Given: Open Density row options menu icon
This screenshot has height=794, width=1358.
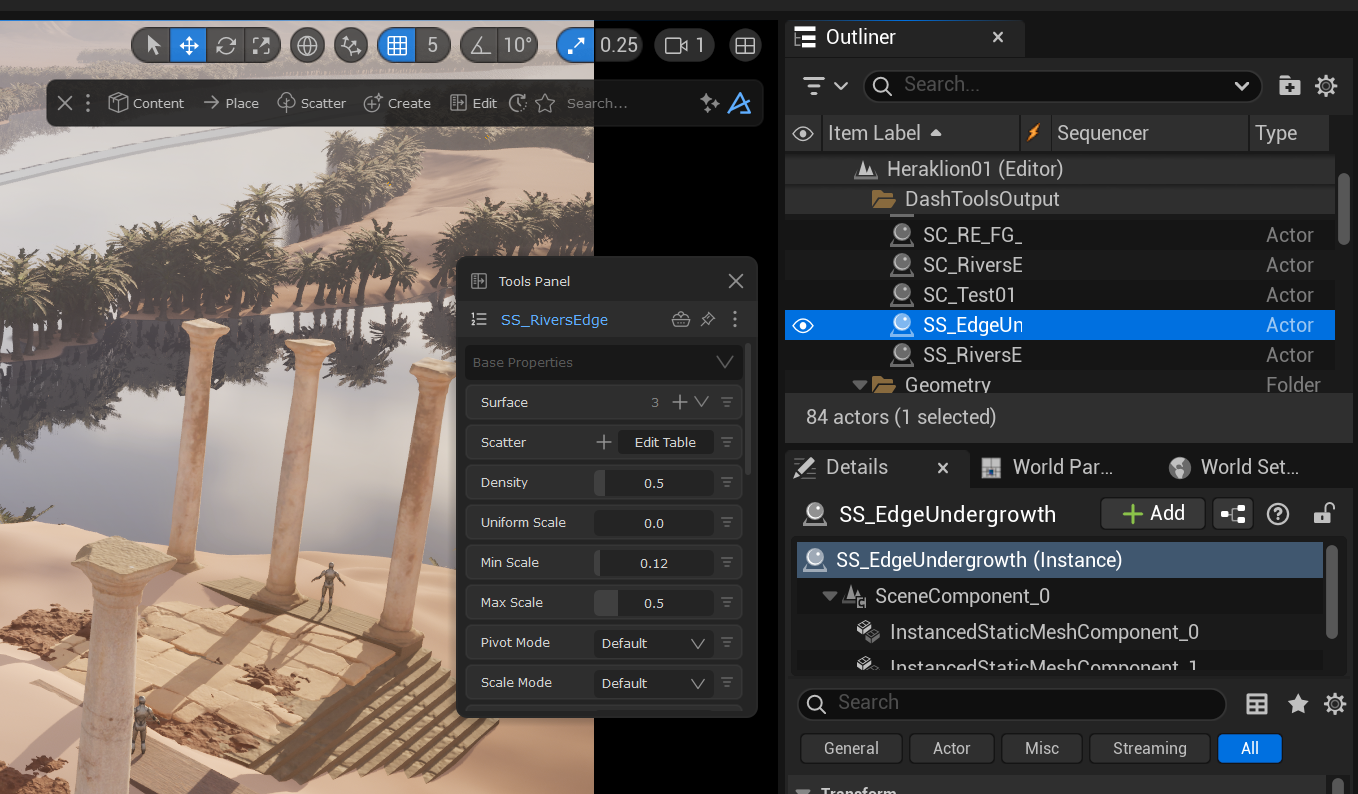Looking at the screenshot, I should tap(727, 482).
